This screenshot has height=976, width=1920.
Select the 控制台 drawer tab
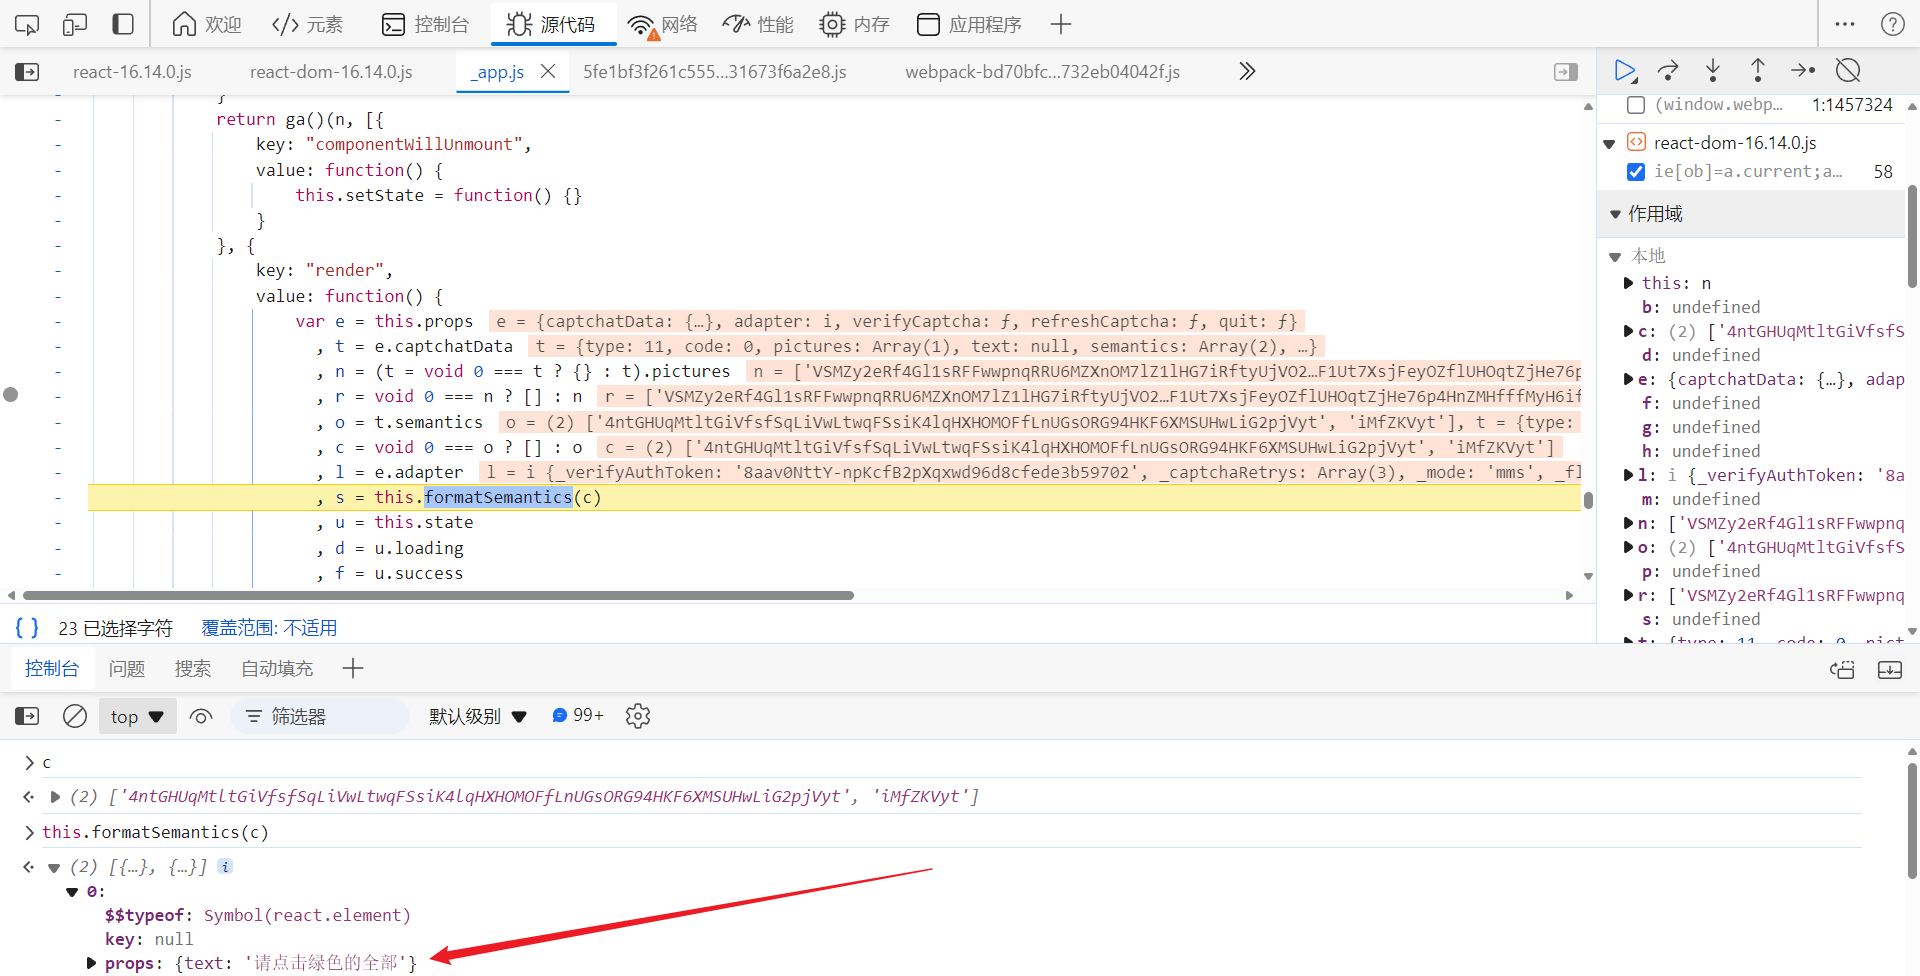[x=52, y=669]
